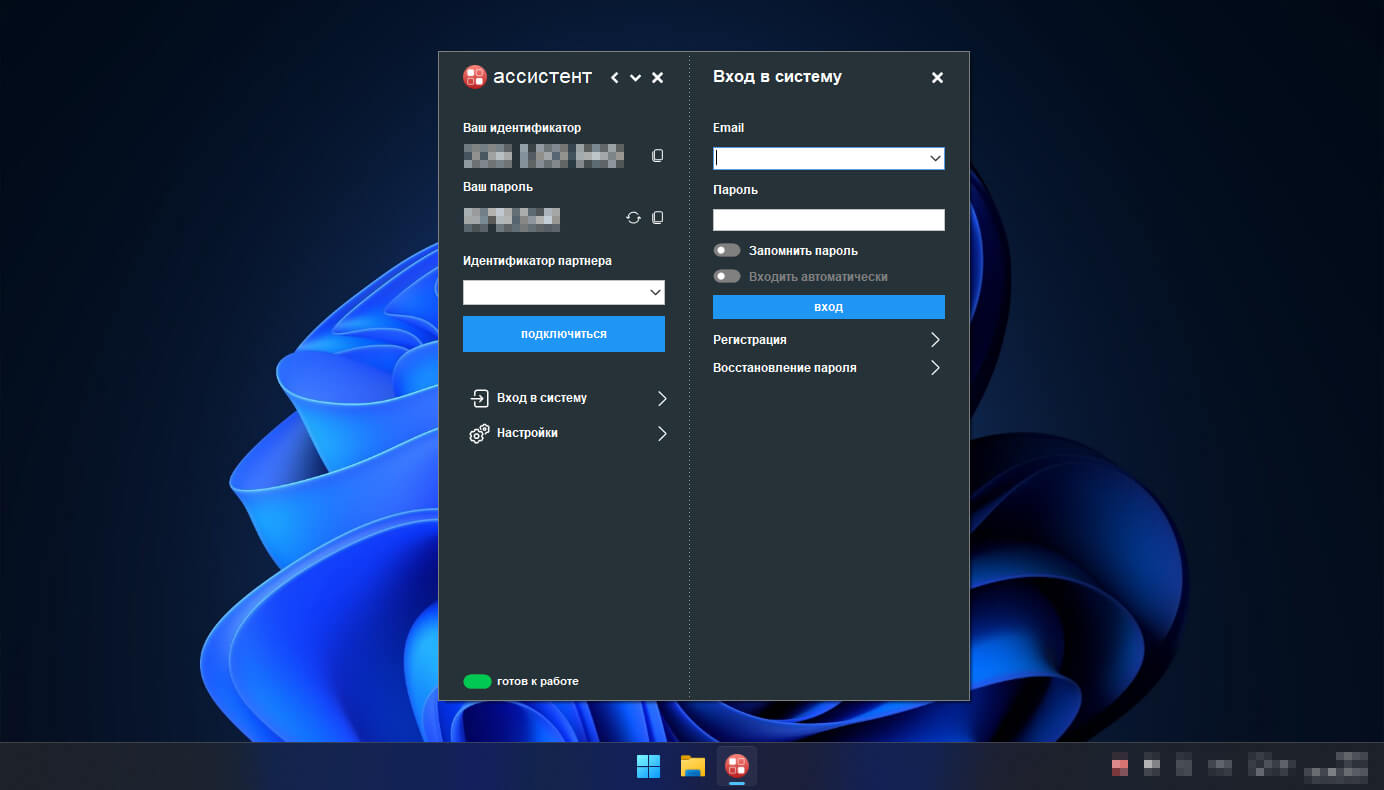This screenshot has height=790, width=1384.
Task: Open Восстановление пароля link
Action: click(x=785, y=368)
